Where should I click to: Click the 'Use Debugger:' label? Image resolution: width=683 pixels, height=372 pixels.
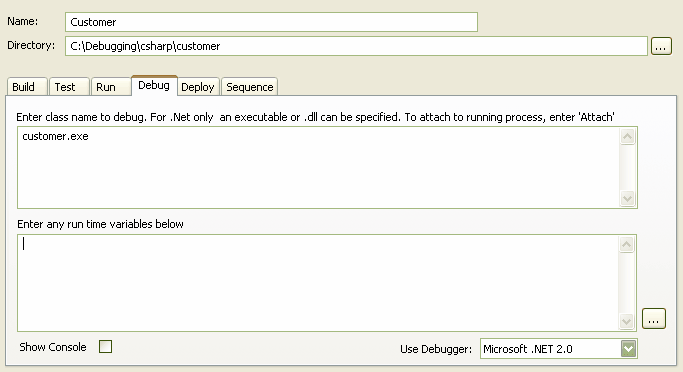point(436,349)
